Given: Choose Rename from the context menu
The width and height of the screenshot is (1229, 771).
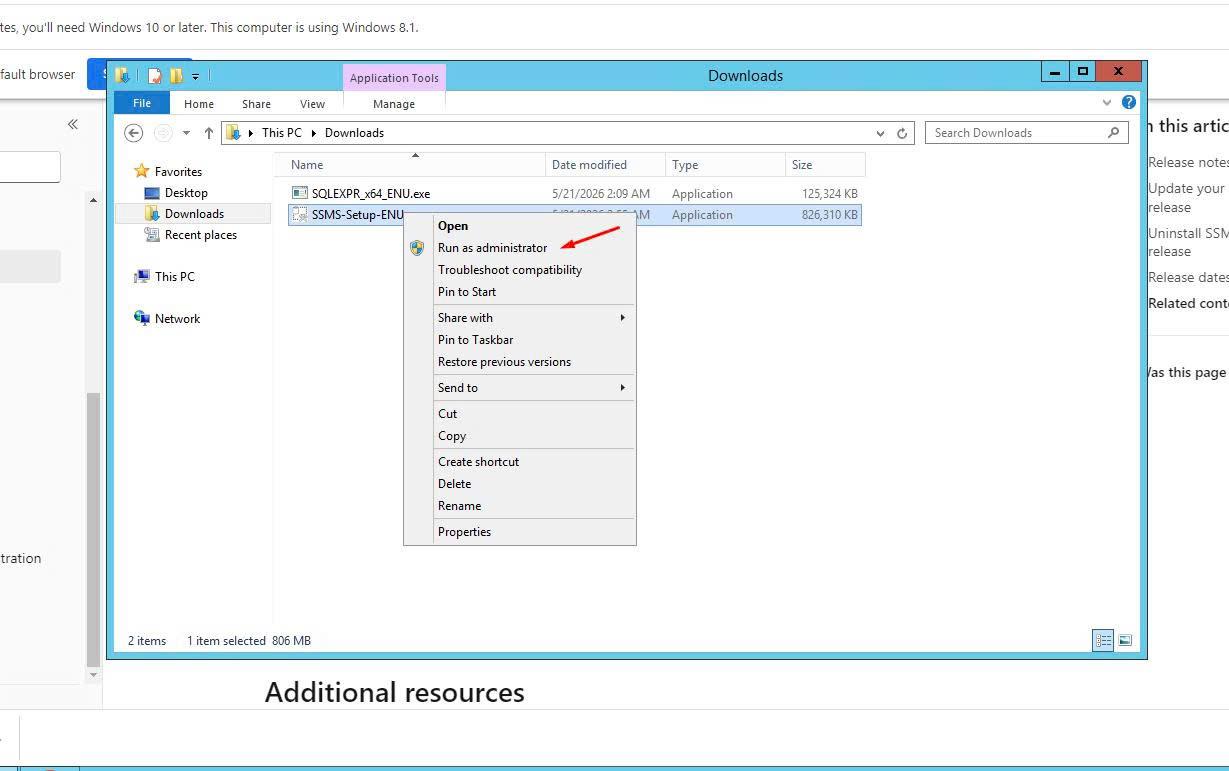Looking at the screenshot, I should 459,506.
